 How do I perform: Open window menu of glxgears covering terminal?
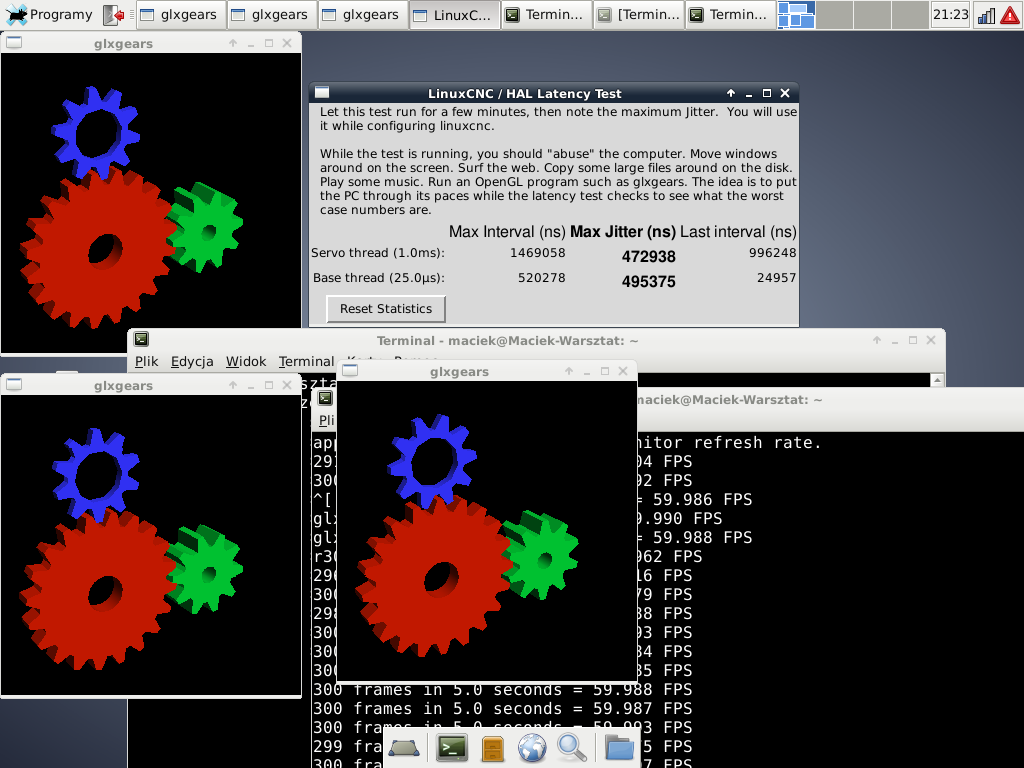click(x=350, y=370)
